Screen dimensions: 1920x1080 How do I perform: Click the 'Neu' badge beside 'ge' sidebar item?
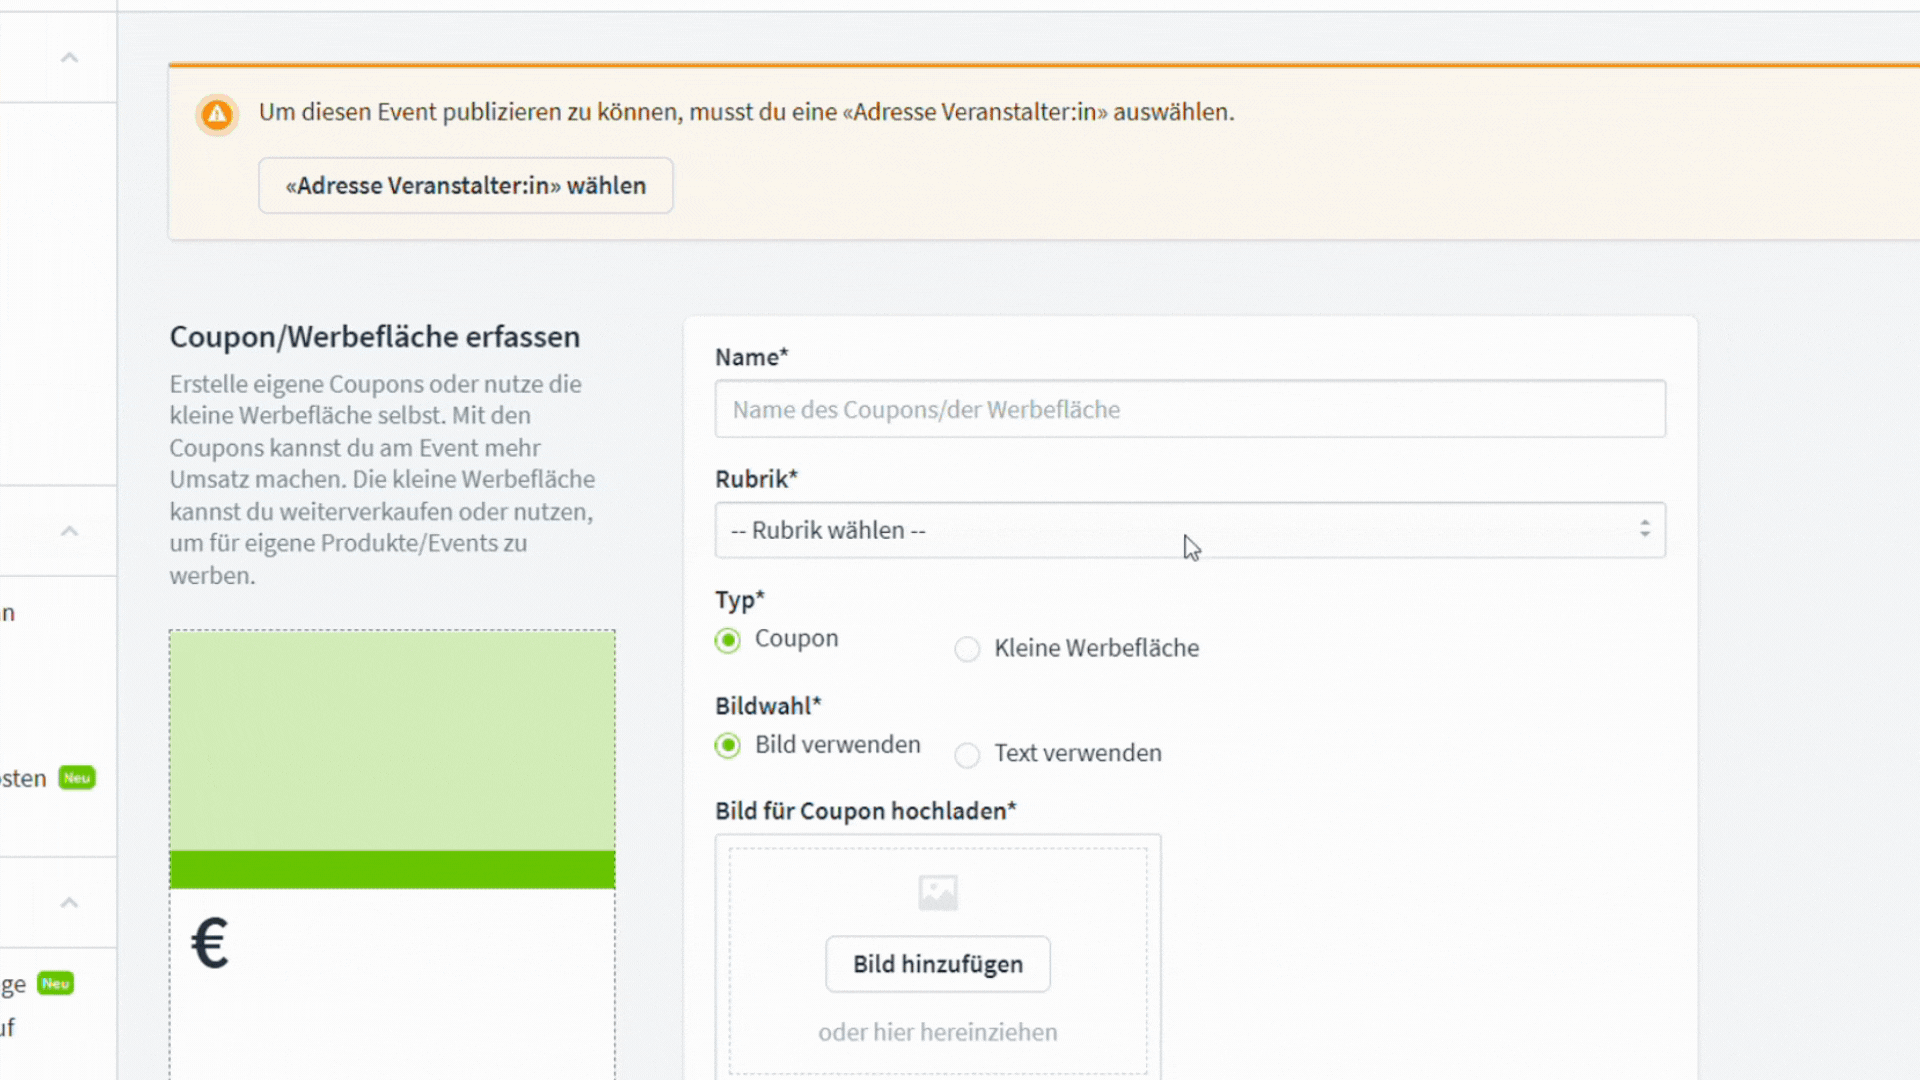click(56, 984)
